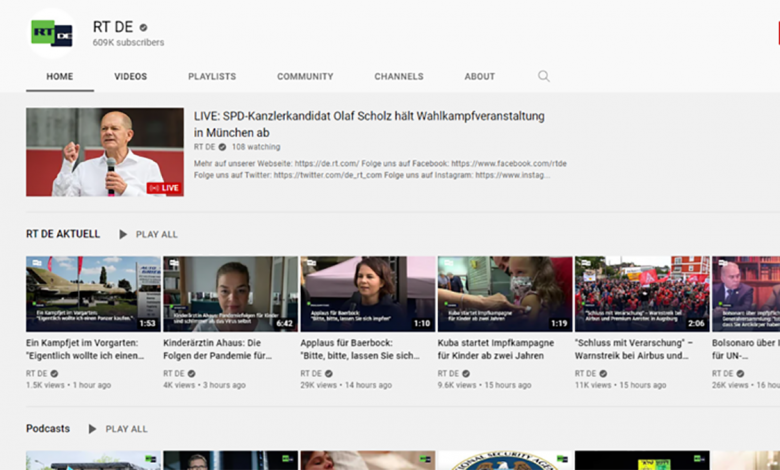
Task: Click verified badge under Schluss mit Verarschung video
Action: pos(603,374)
